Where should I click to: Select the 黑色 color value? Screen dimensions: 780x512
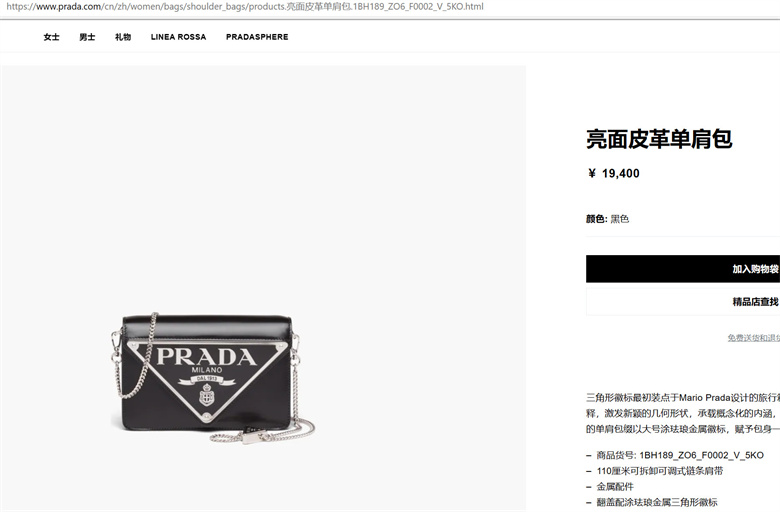tap(620, 219)
